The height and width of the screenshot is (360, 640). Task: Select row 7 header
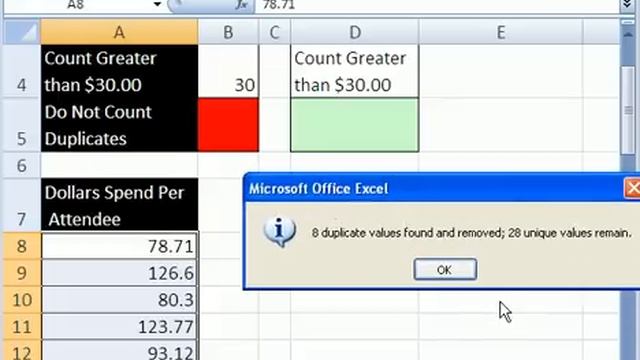click(22, 205)
